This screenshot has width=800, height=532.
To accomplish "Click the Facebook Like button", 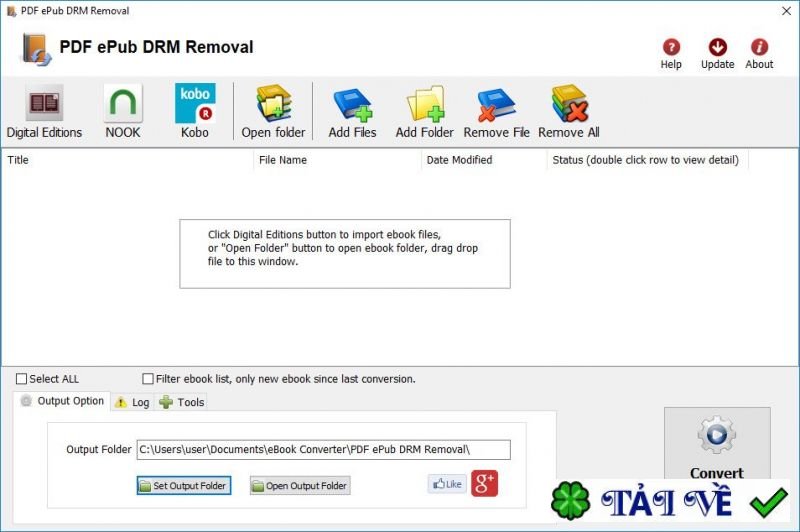I will click(447, 484).
